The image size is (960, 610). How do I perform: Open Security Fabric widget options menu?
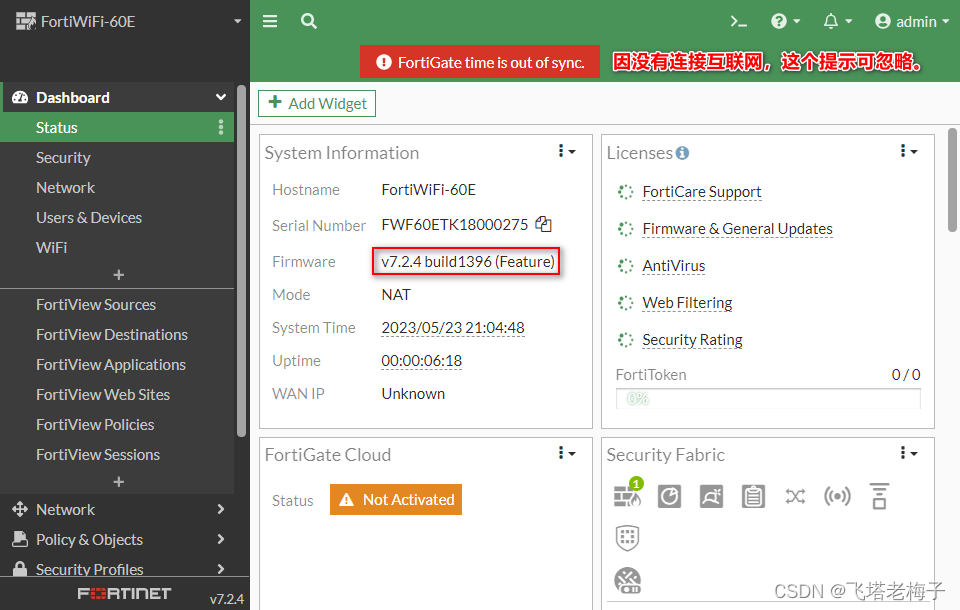point(909,453)
